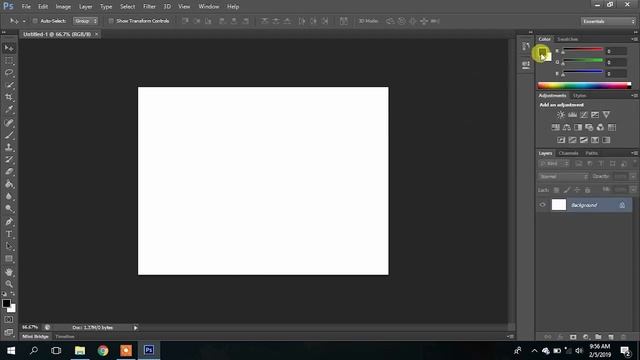Switch to the Swatches tab
Viewport: 640px width, 360px height.
568,39
